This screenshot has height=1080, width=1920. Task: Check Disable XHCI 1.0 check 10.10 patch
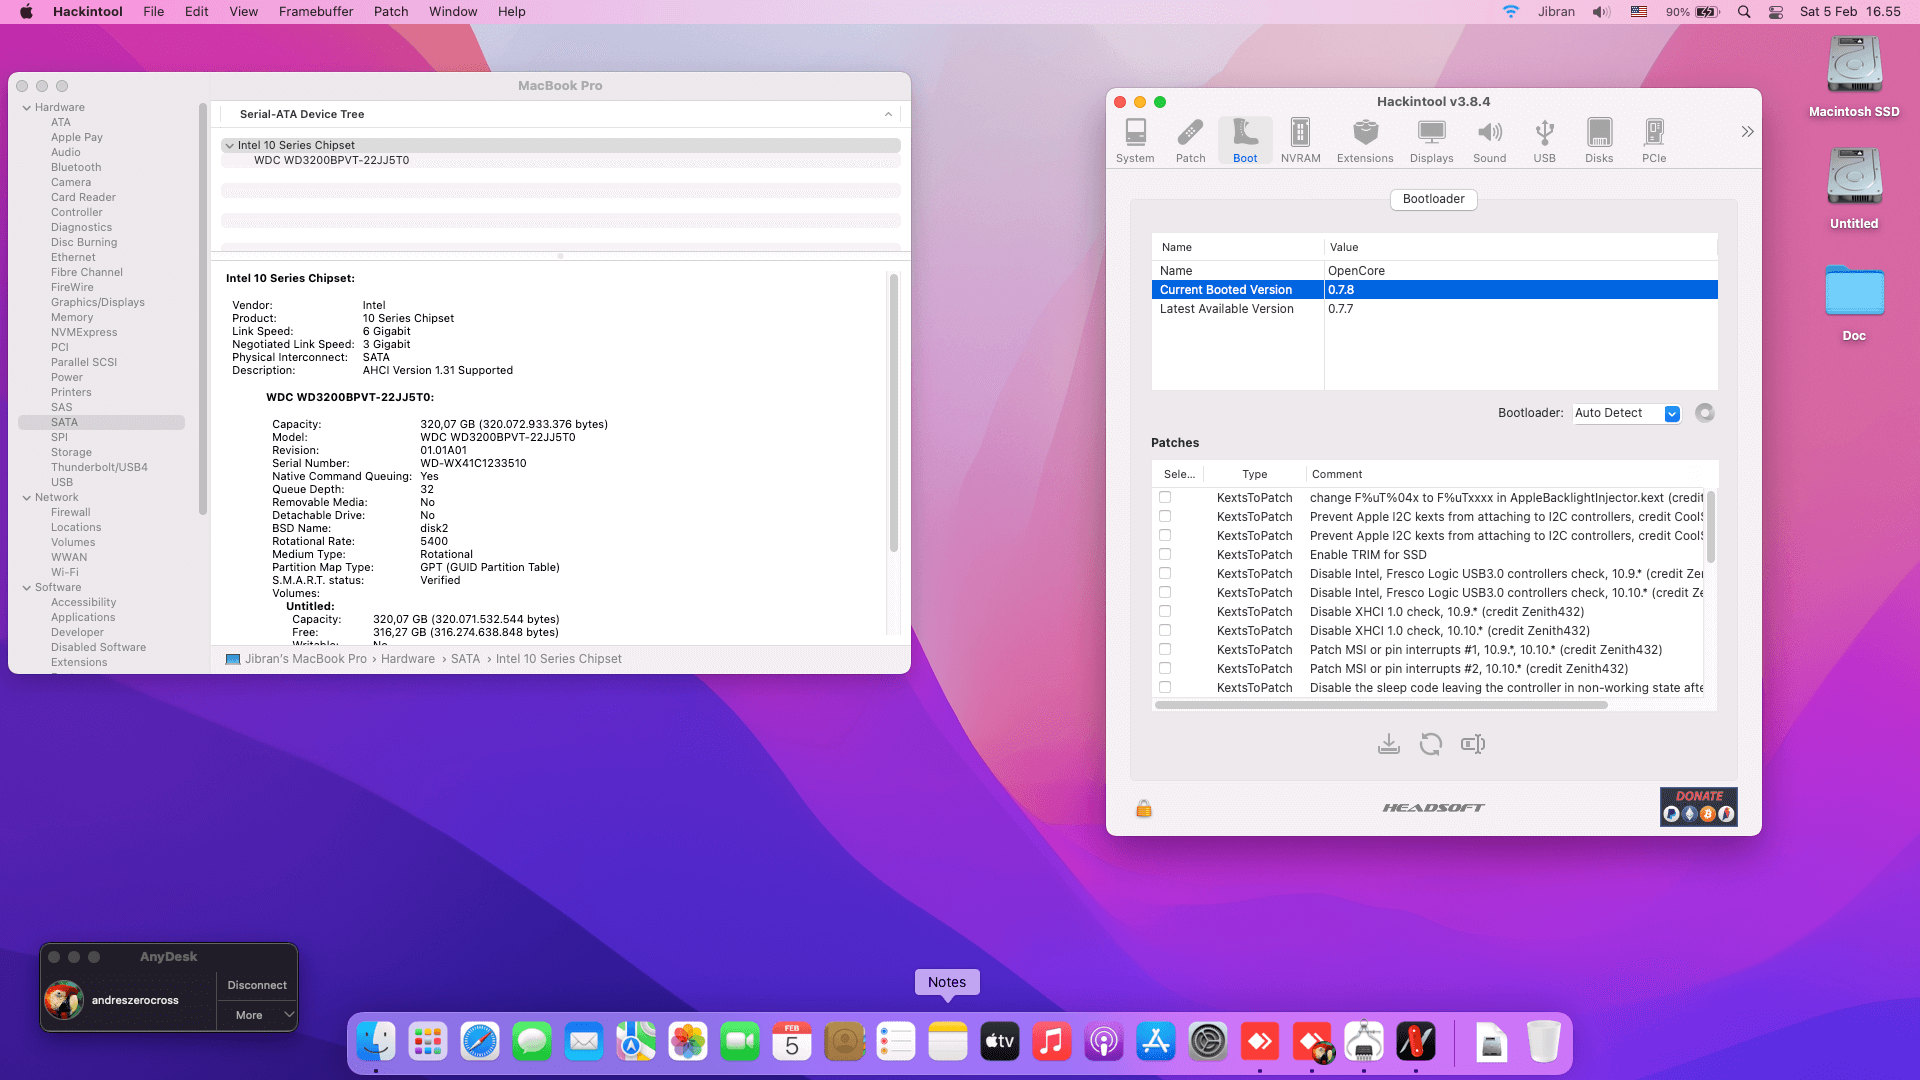1165,630
